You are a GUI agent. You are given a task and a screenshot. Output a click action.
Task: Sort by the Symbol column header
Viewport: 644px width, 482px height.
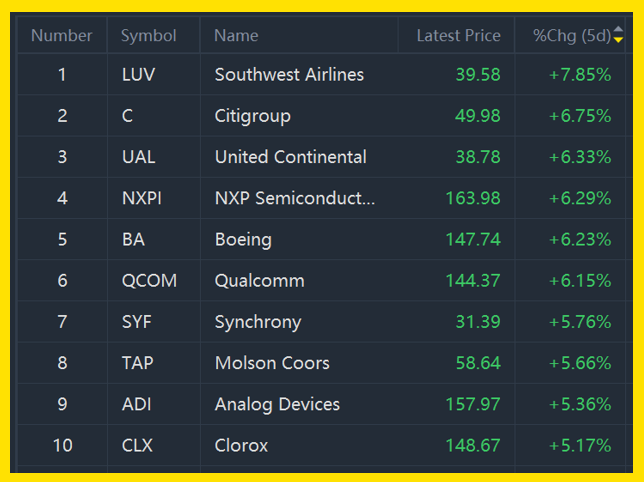[x=148, y=36]
